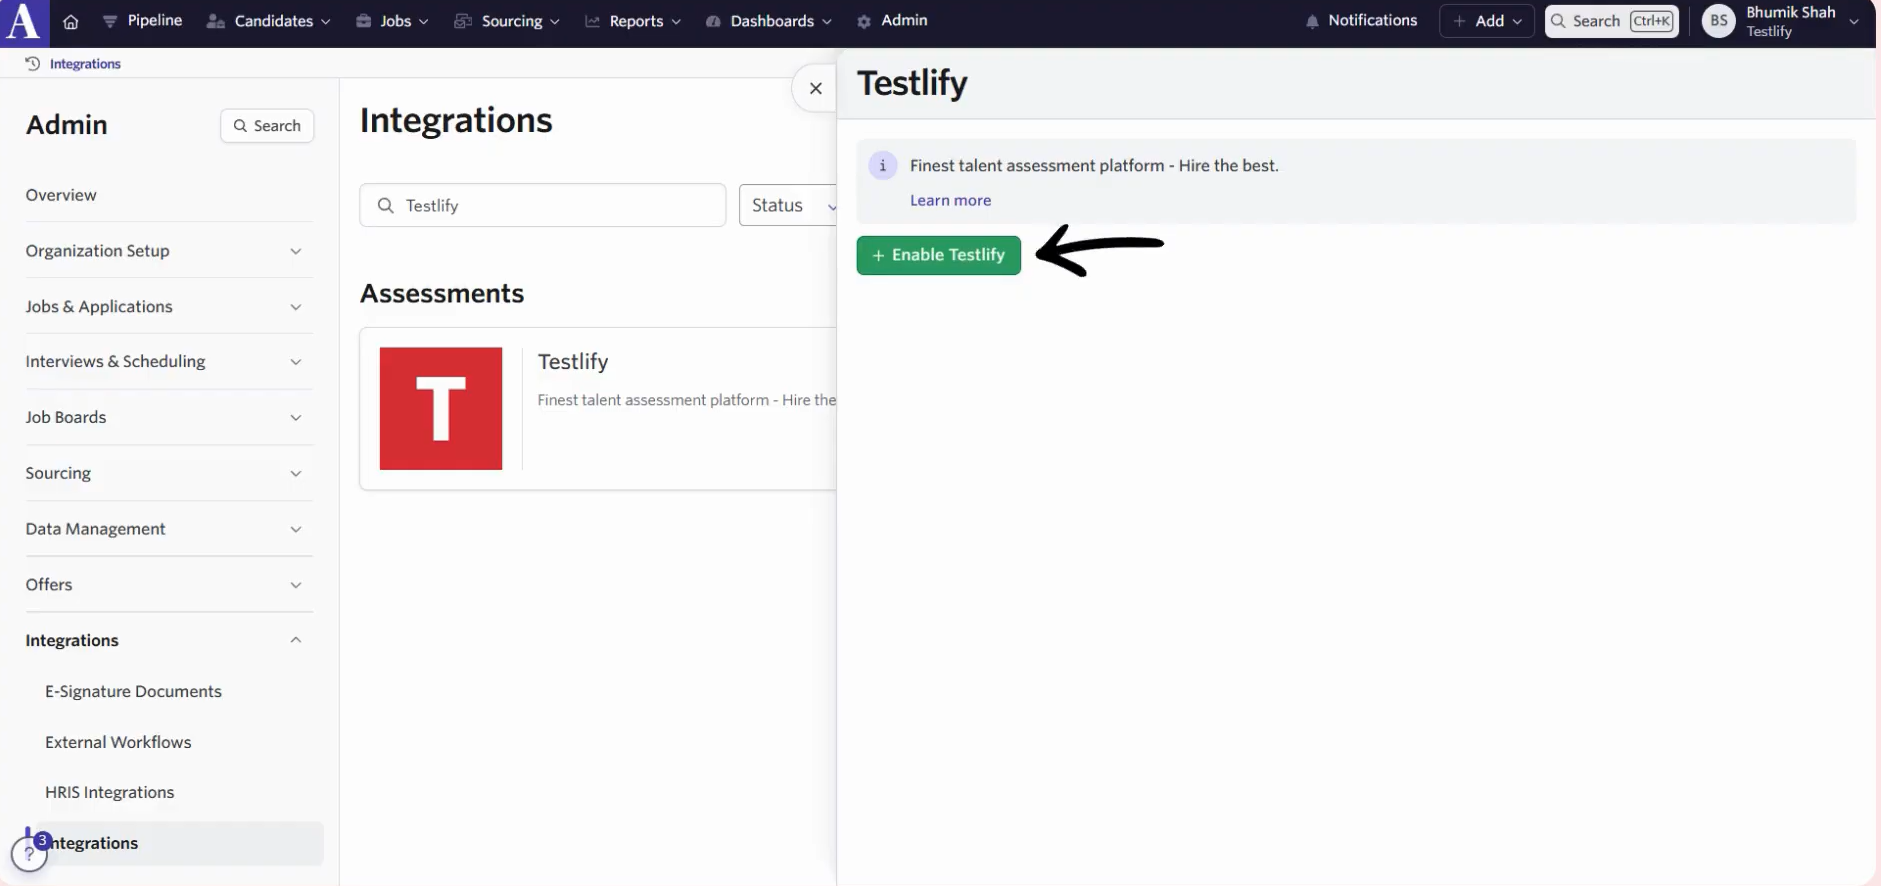Click the Reports chart icon
Screen dimensions: 1881x886
coord(593,21)
